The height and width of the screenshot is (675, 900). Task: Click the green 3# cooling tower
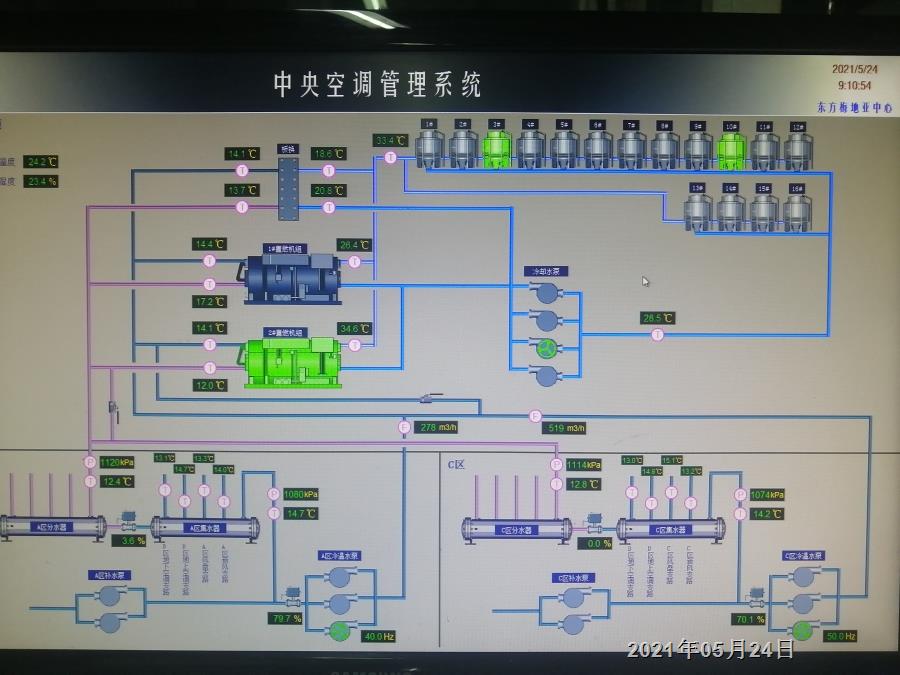coord(497,149)
